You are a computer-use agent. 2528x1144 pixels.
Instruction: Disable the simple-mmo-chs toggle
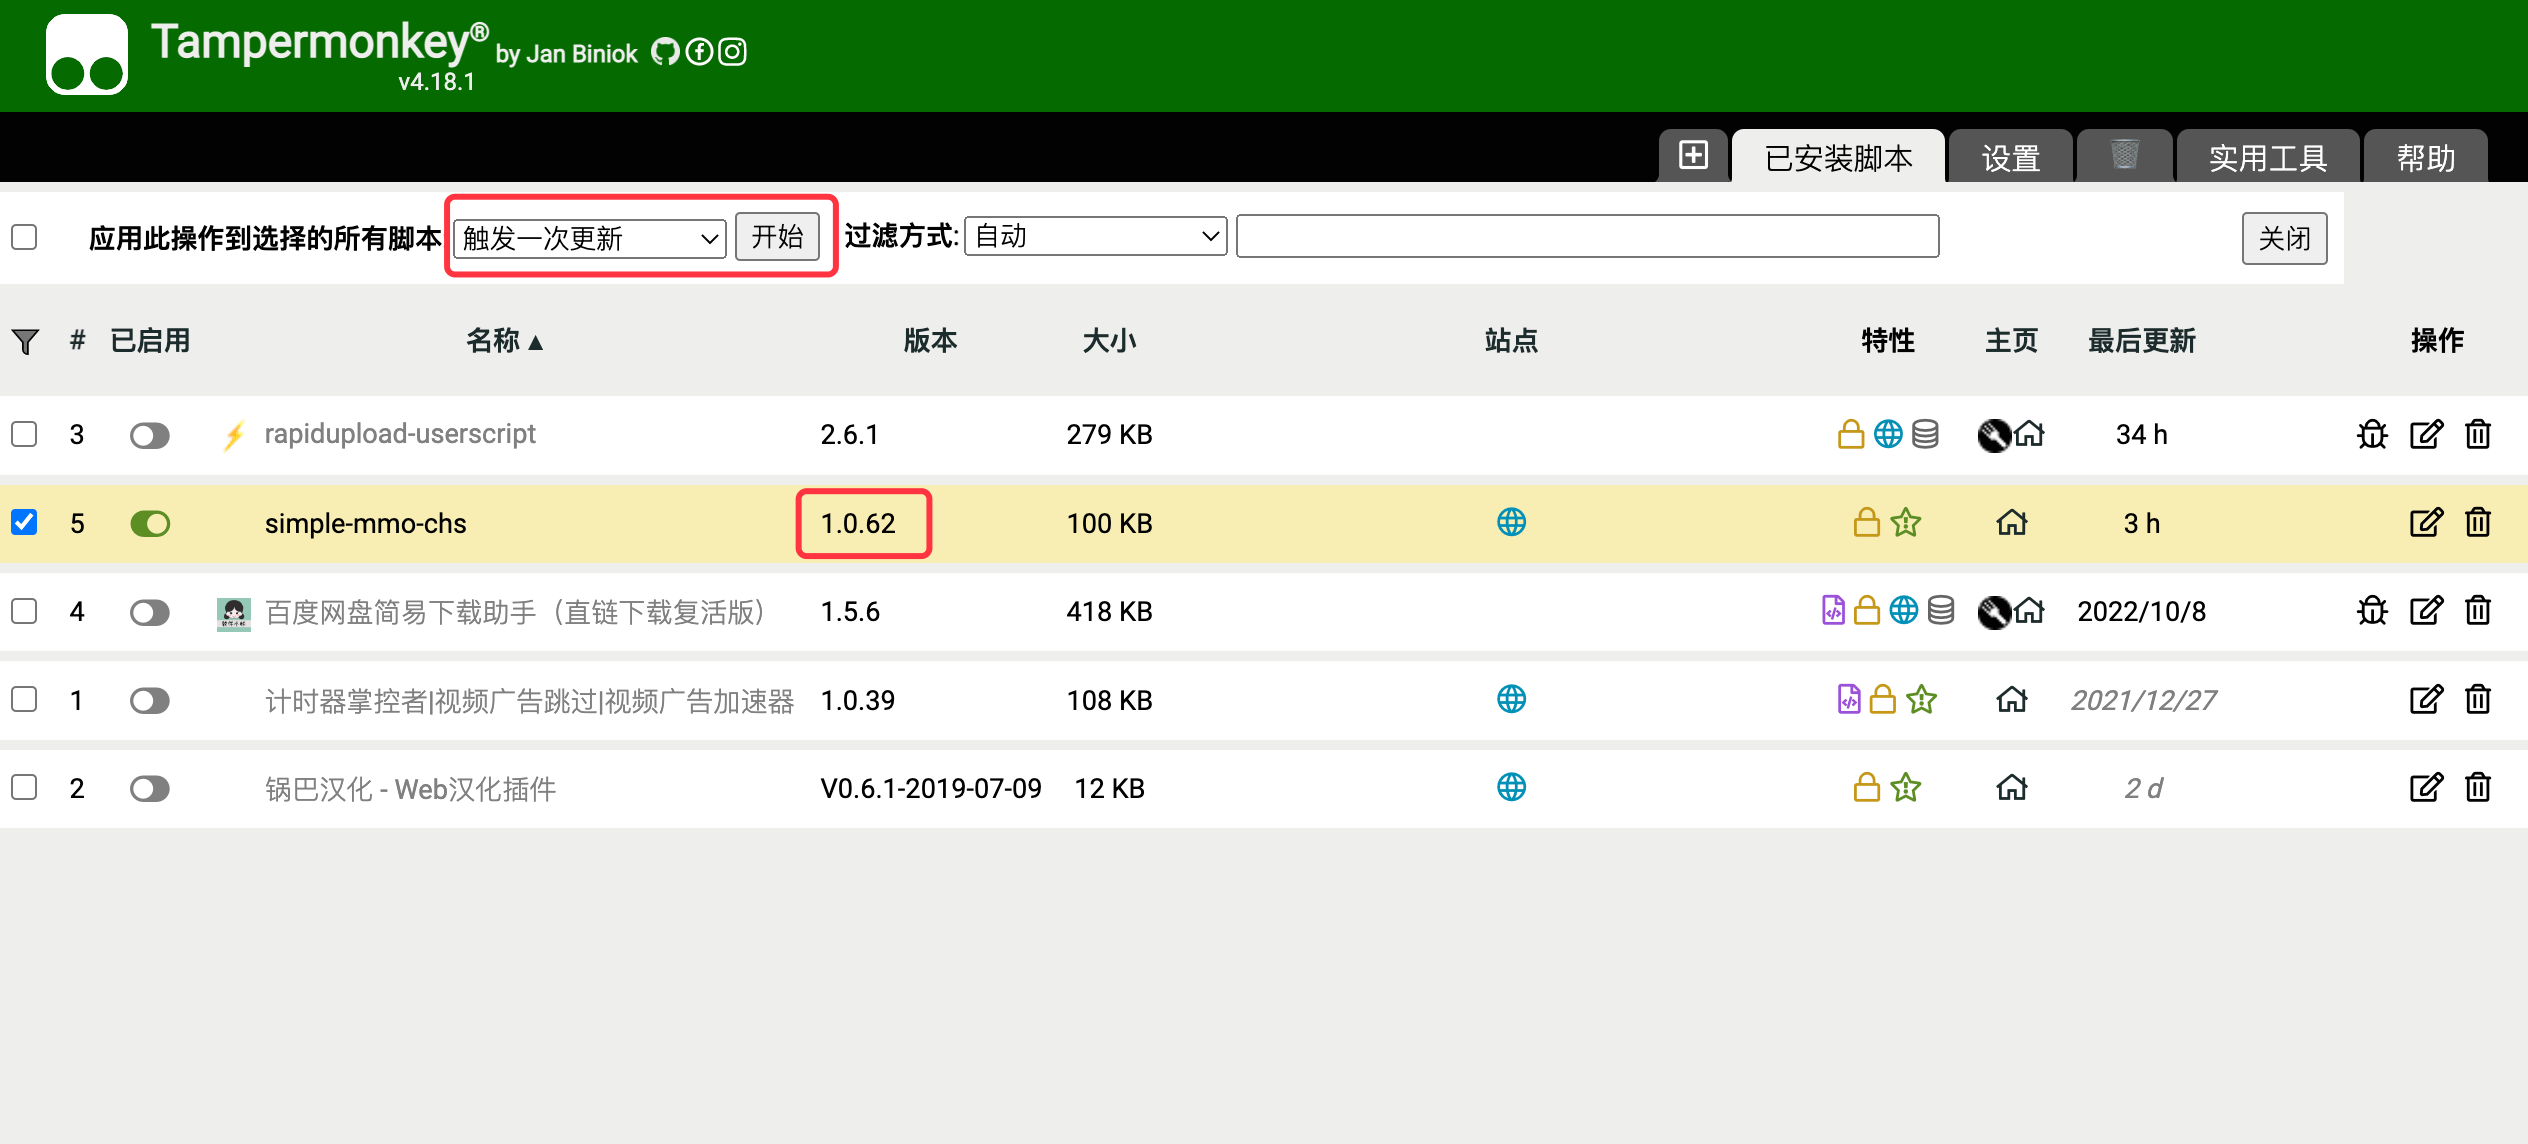tap(150, 523)
